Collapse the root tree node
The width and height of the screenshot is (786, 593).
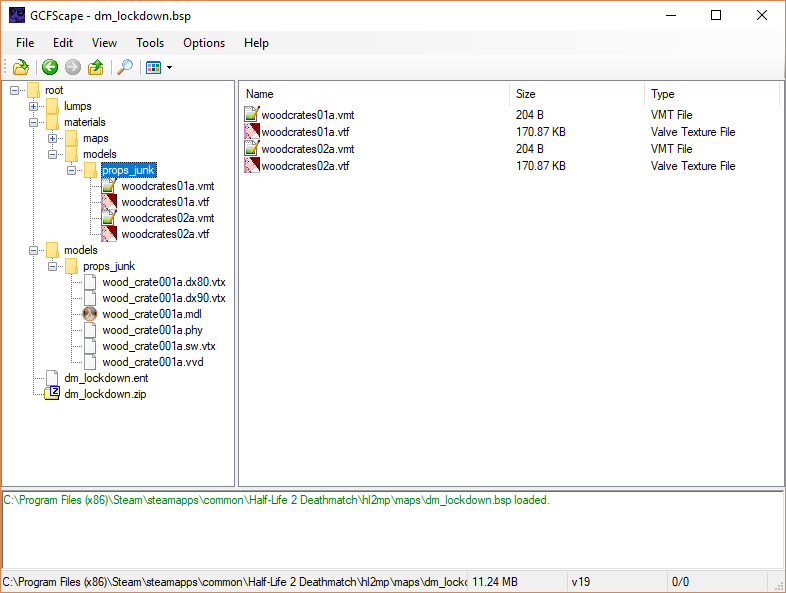click(x=15, y=91)
